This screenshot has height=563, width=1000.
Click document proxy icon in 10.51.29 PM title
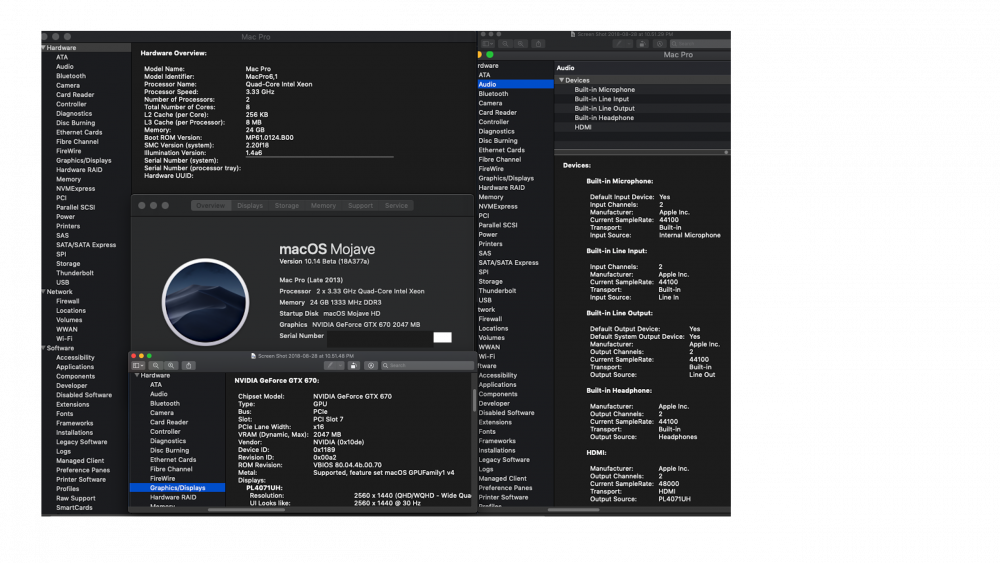[573, 34]
